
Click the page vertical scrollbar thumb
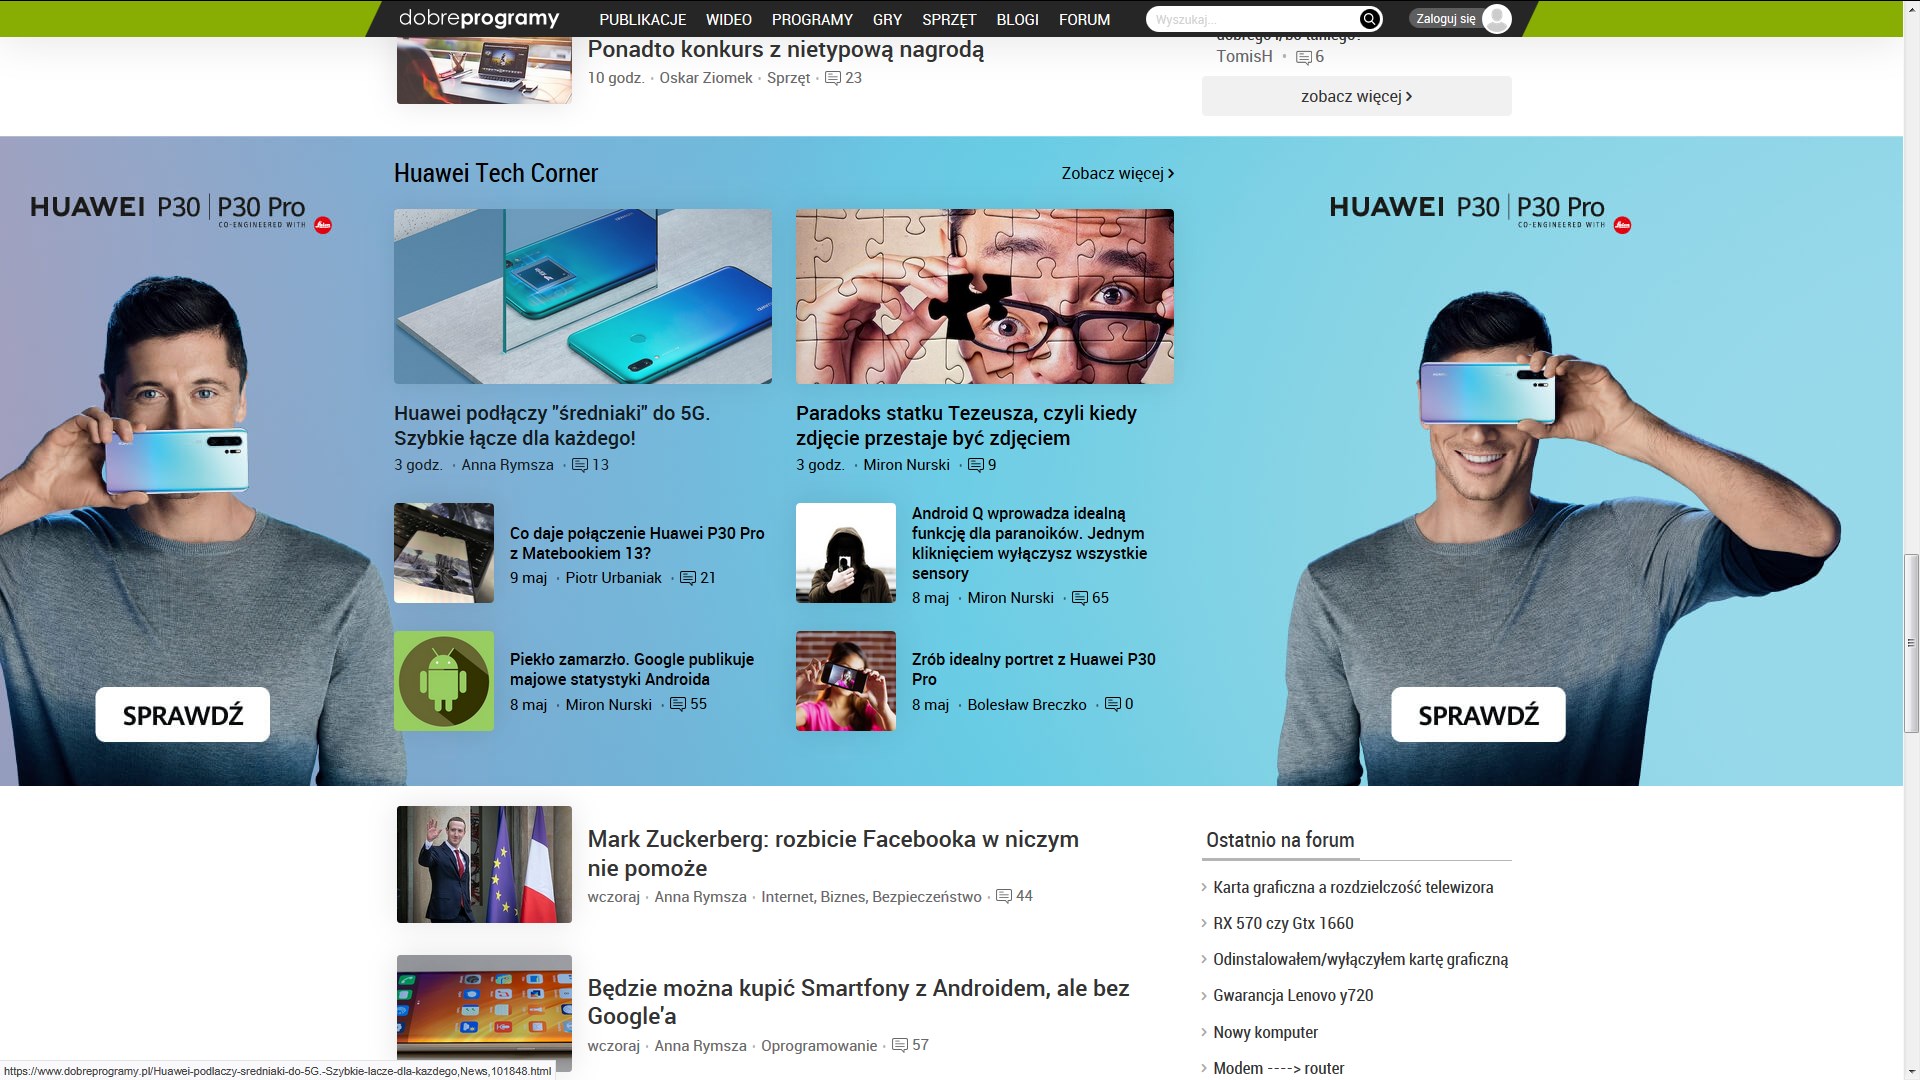point(1911,643)
